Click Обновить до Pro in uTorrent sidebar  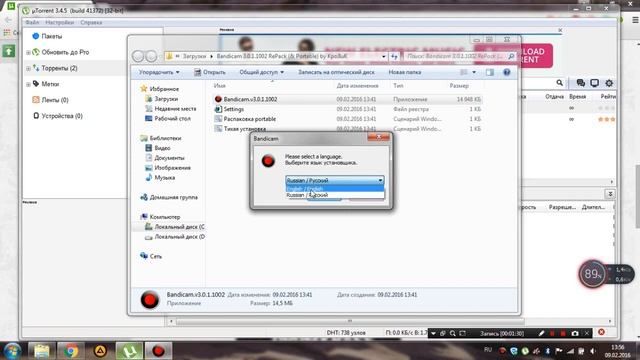click(65, 52)
